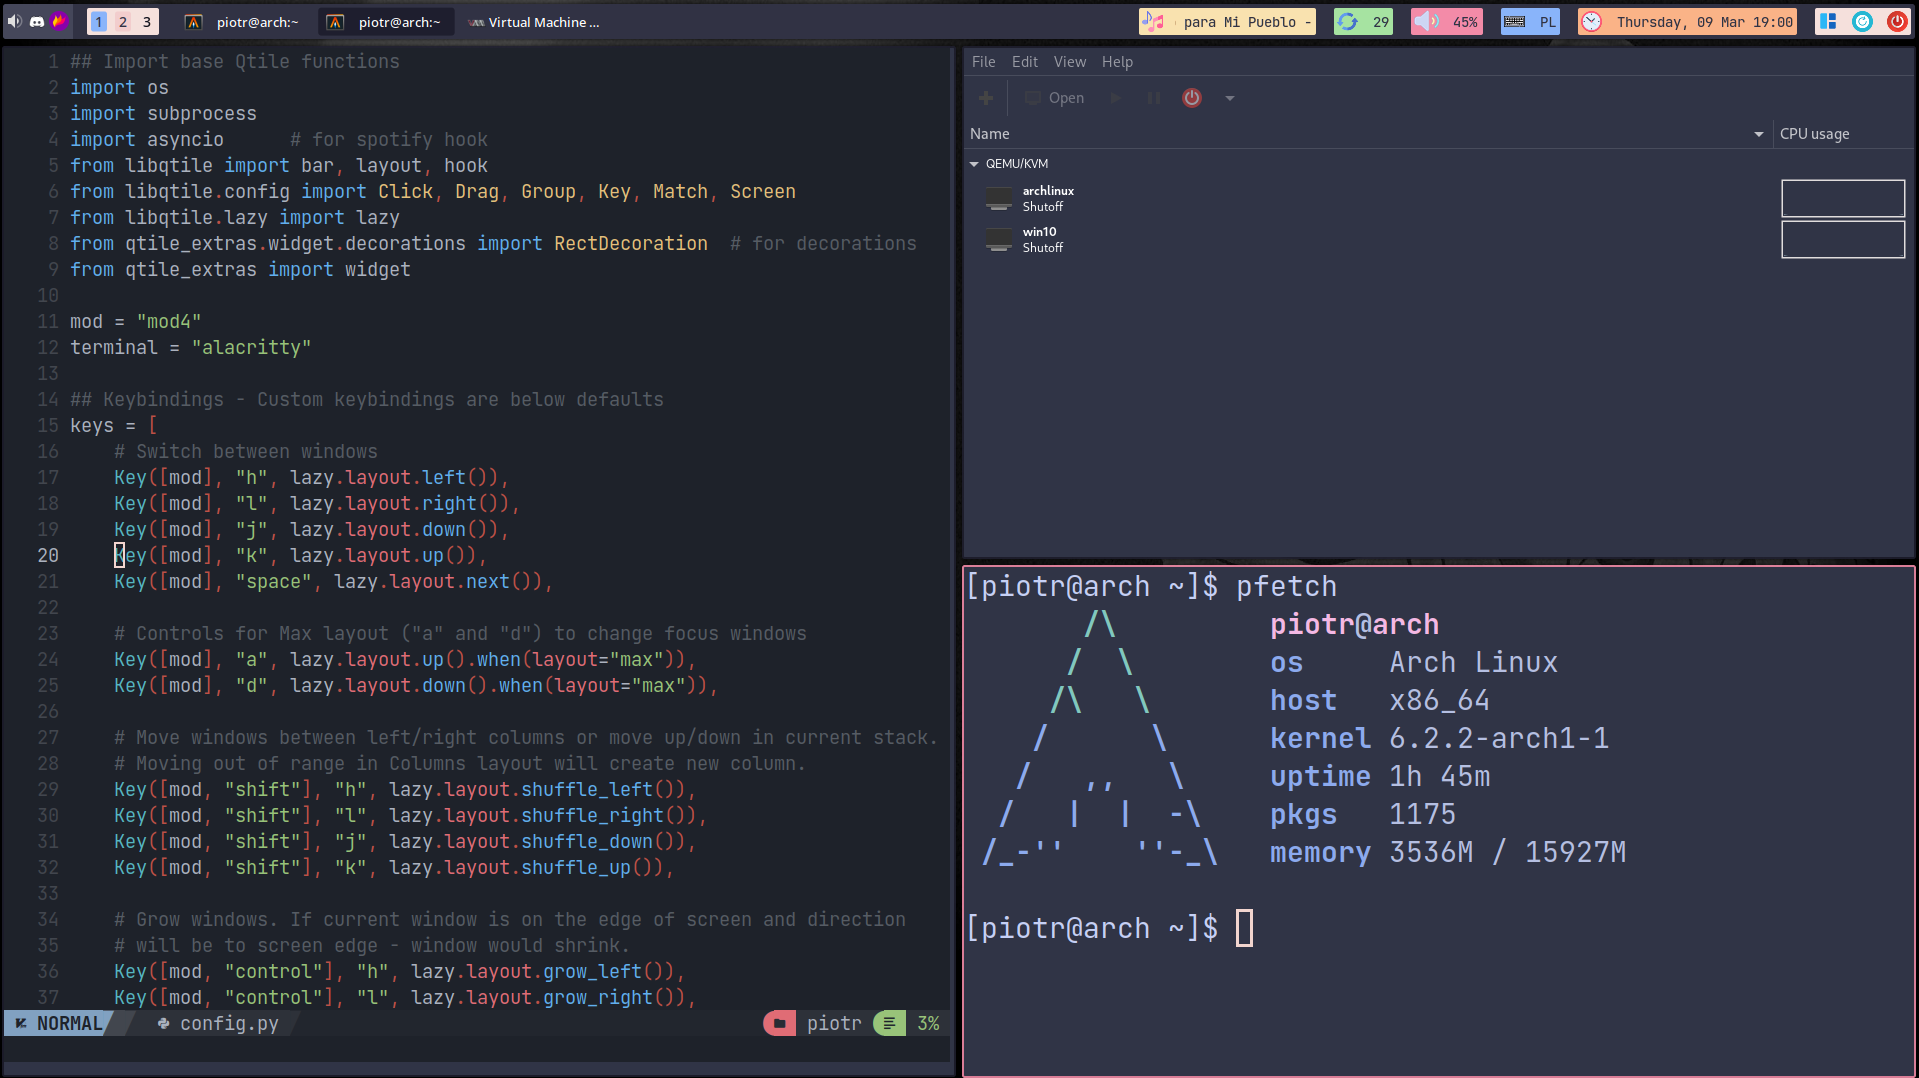Click the red folder icon in vim statusline
1919x1078 pixels.
pyautogui.click(x=779, y=1023)
